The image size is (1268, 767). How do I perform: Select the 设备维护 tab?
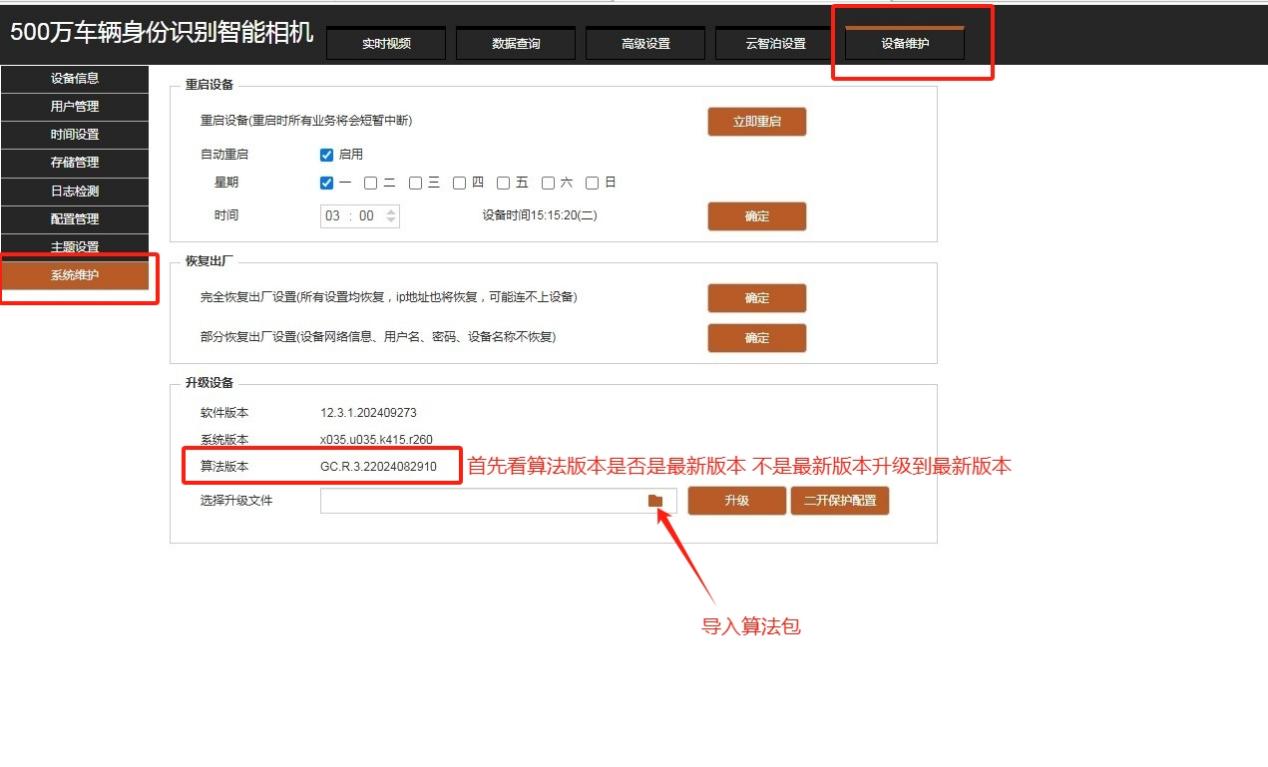tap(905, 43)
